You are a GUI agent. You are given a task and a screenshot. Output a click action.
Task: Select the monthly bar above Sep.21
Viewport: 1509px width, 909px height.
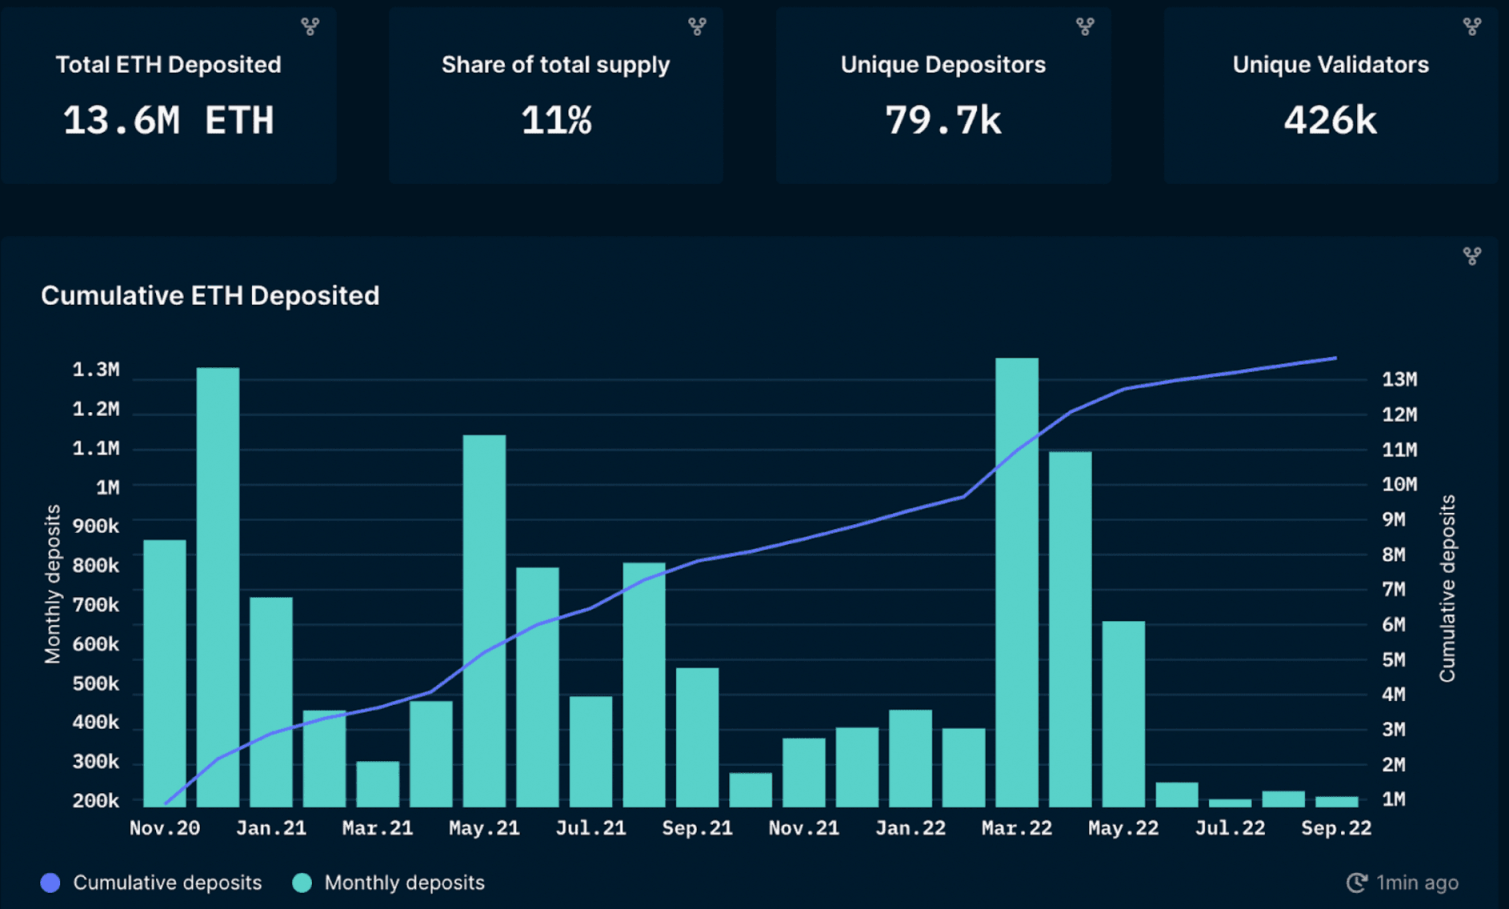[697, 736]
